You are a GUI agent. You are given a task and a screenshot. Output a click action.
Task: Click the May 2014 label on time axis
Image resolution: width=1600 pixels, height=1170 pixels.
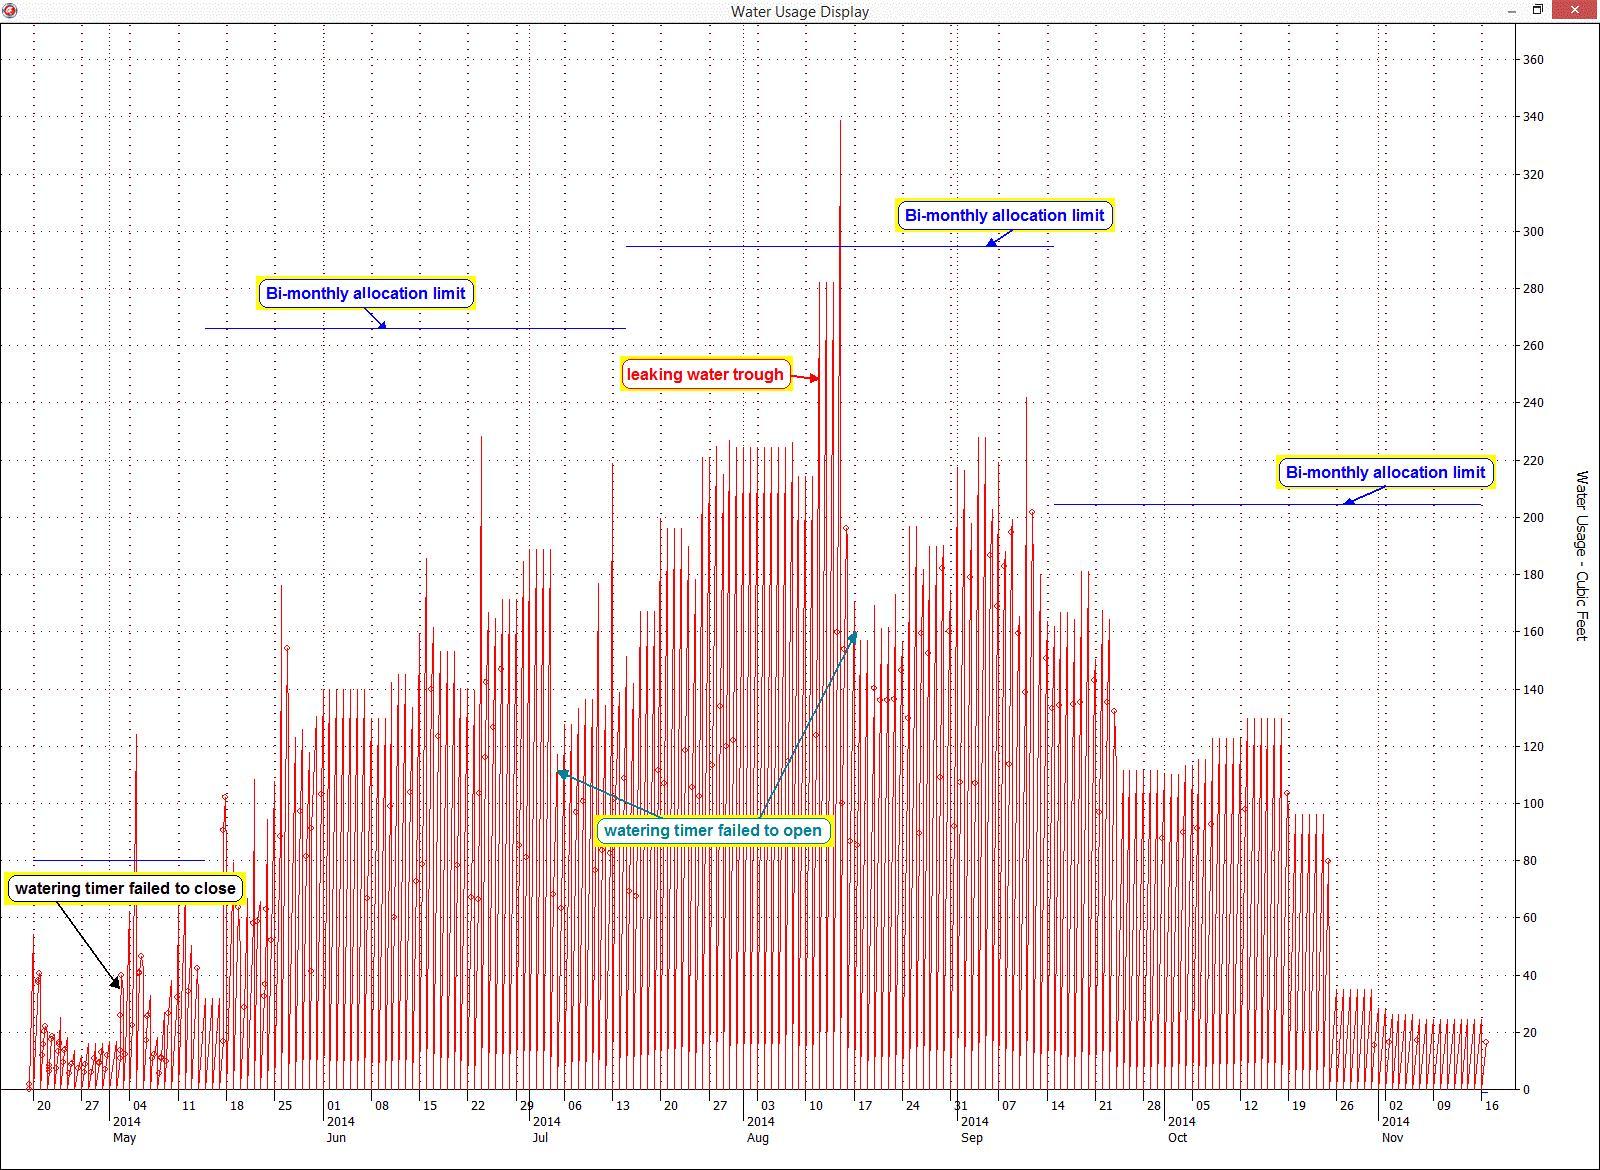tap(125, 1130)
